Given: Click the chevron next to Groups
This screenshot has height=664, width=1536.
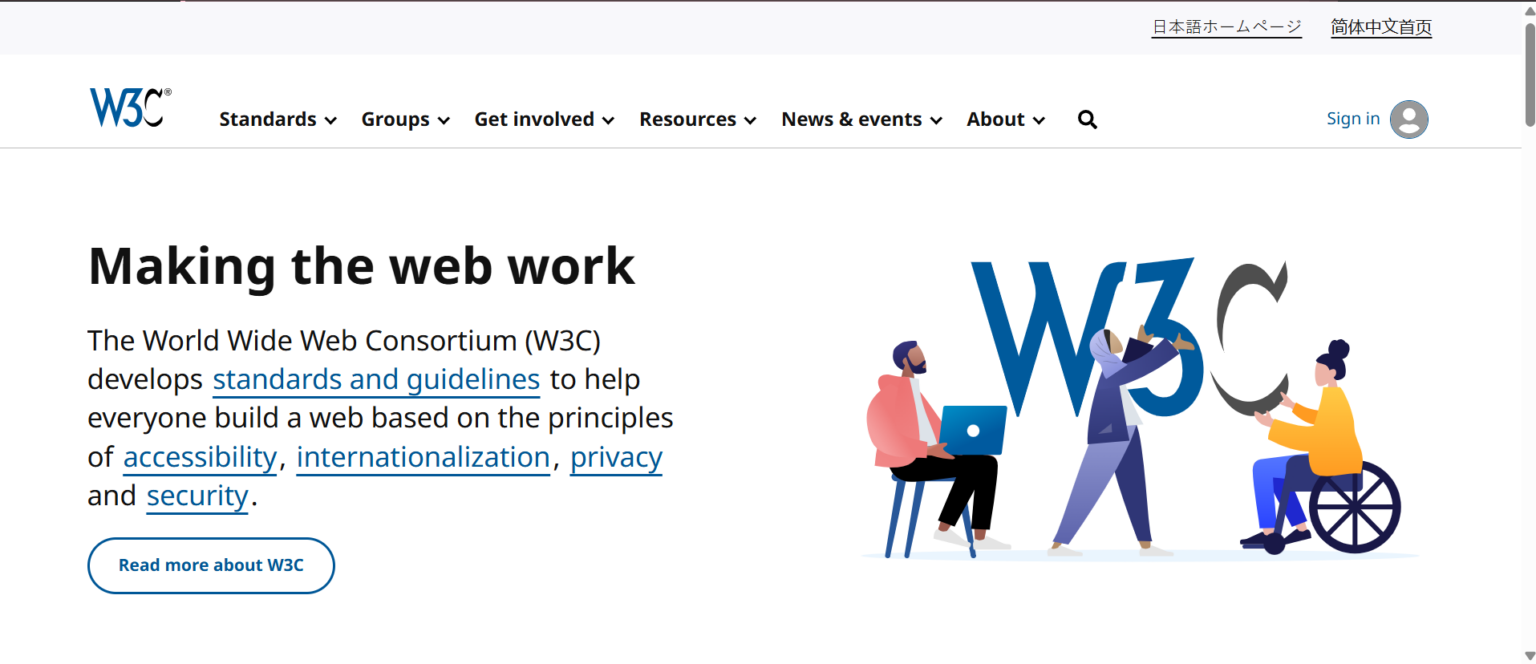Looking at the screenshot, I should click(x=446, y=120).
